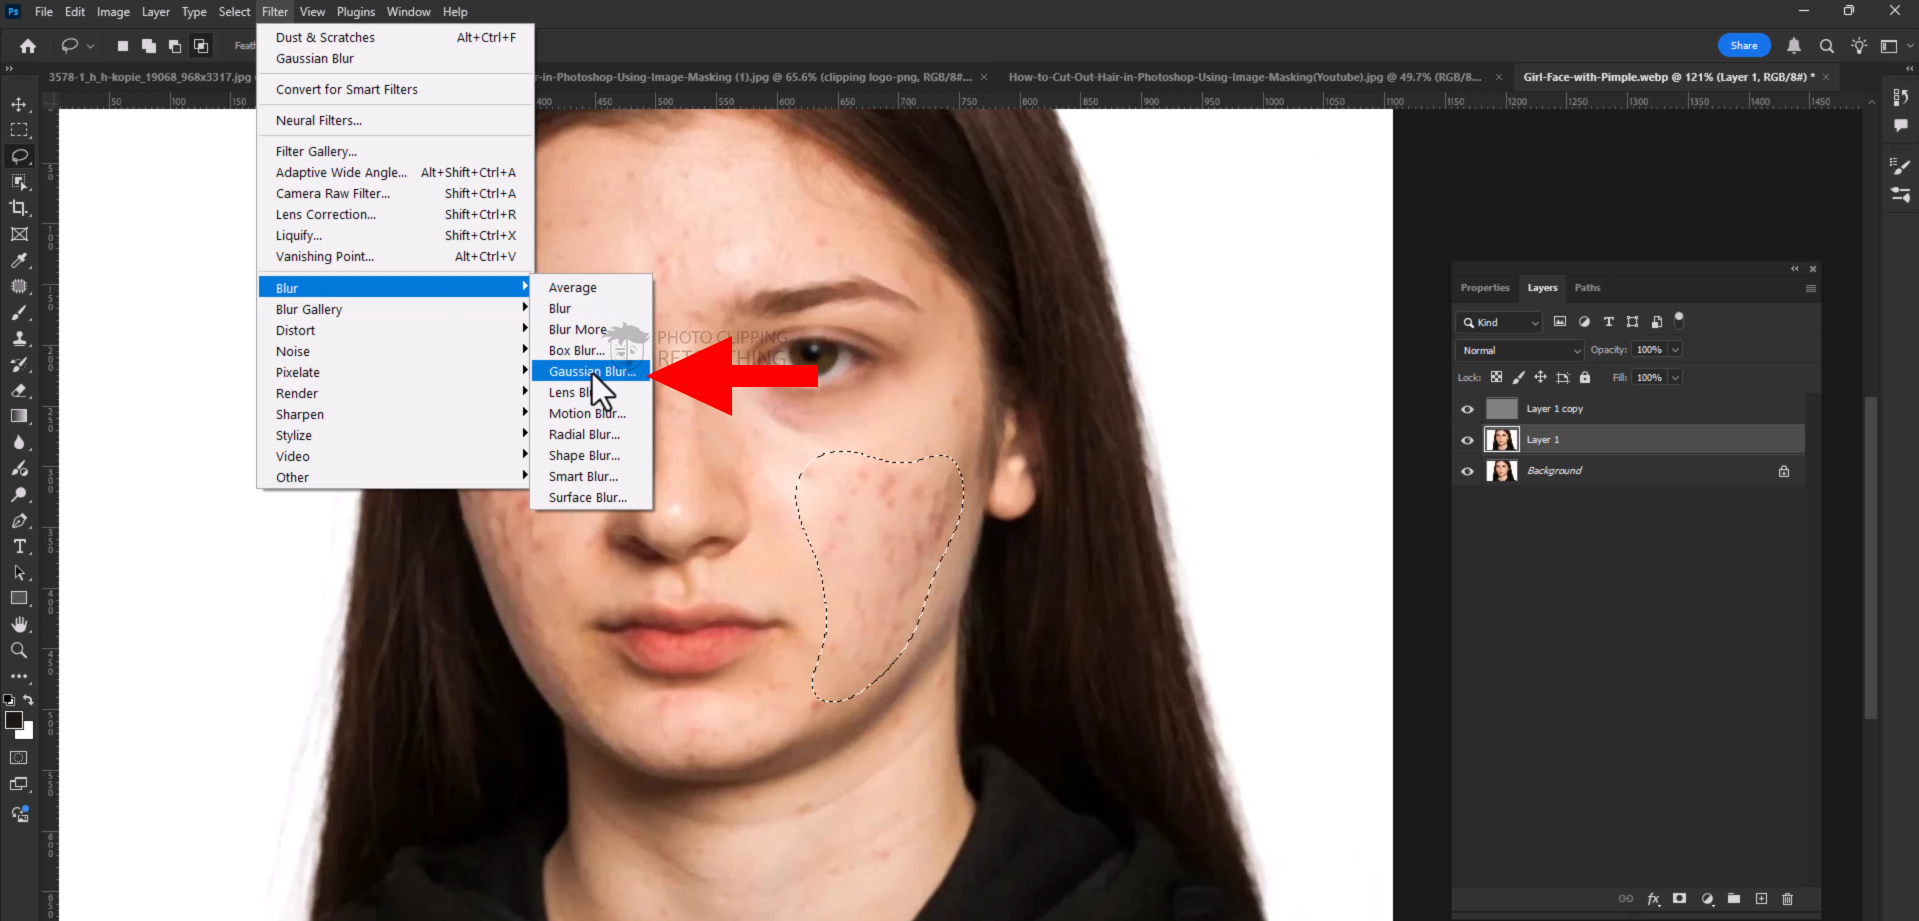Create a new group with folder icon

click(x=1734, y=899)
